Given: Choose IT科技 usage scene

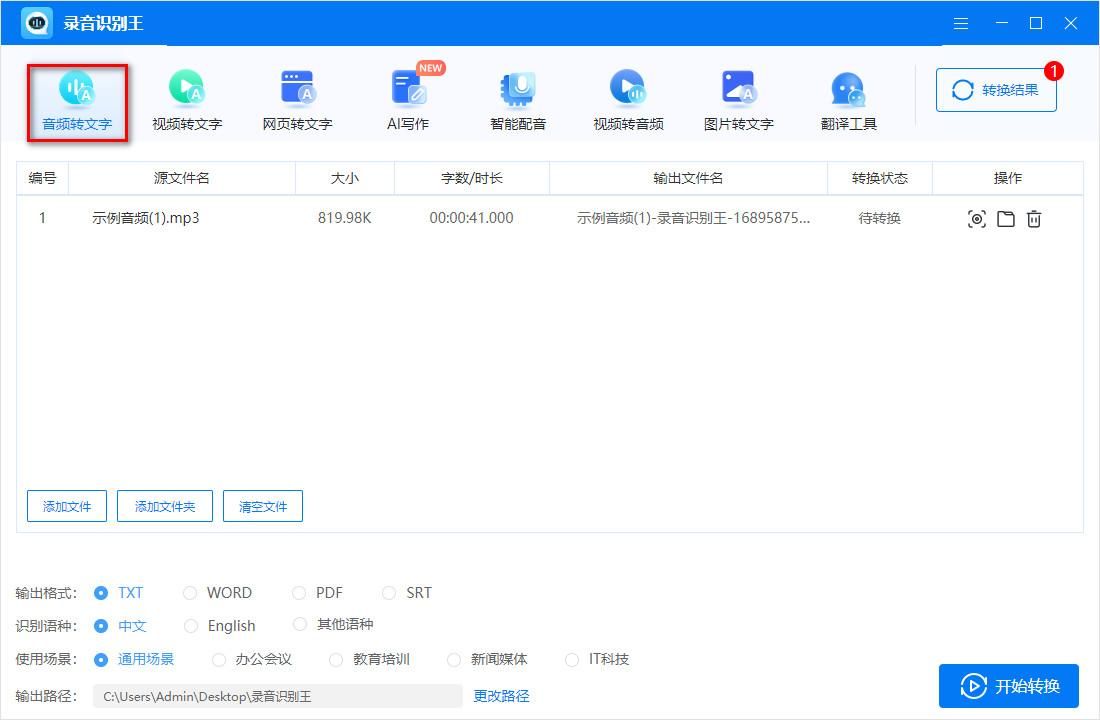Looking at the screenshot, I should (x=597, y=659).
